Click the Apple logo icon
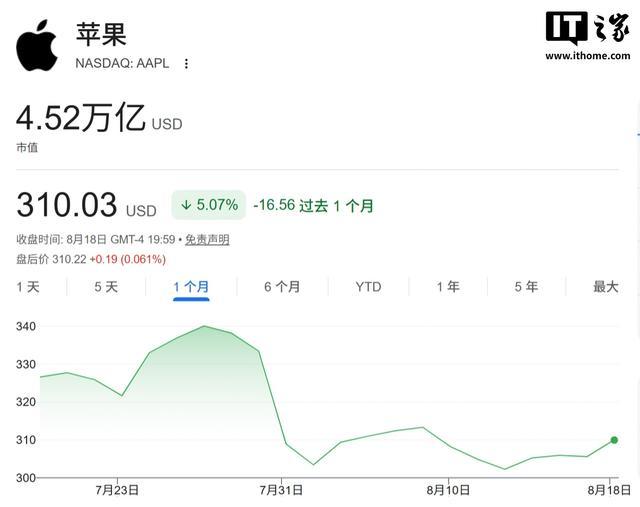640x507 pixels. 37,45
